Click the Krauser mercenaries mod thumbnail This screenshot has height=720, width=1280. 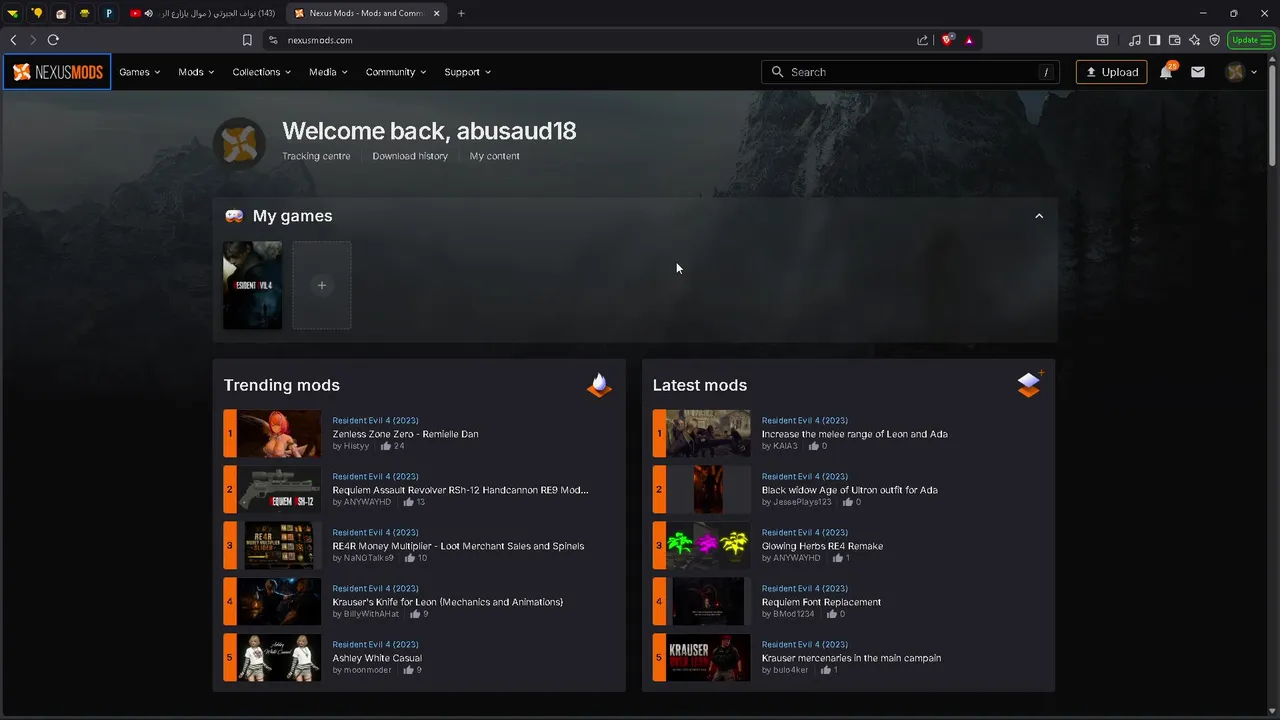click(708, 658)
